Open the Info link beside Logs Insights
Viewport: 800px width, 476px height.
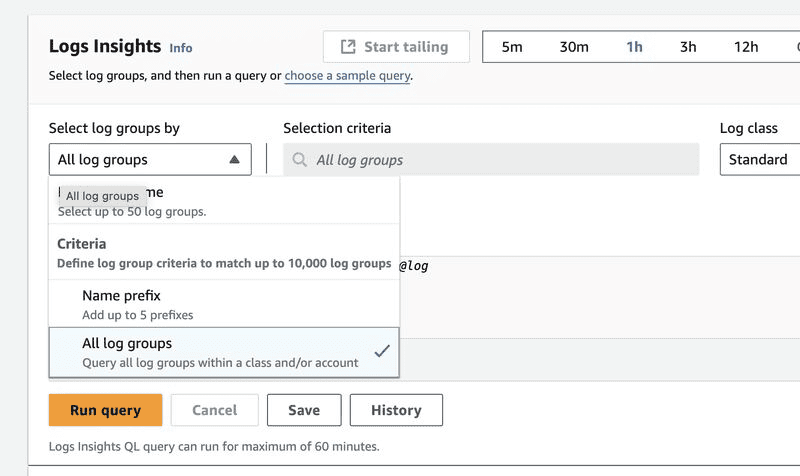click(181, 48)
